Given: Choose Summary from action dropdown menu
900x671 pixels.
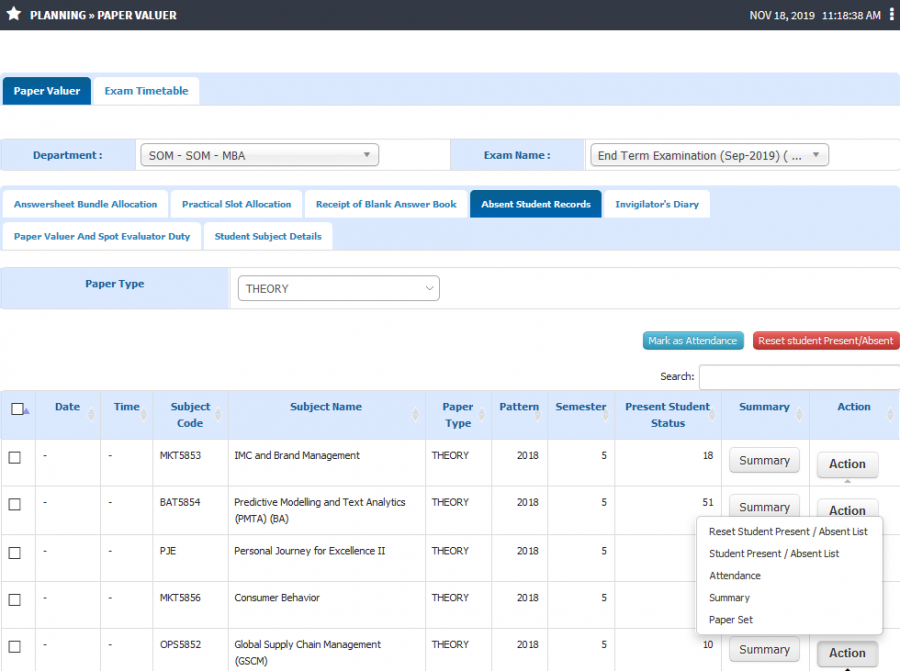Looking at the screenshot, I should (x=729, y=598).
